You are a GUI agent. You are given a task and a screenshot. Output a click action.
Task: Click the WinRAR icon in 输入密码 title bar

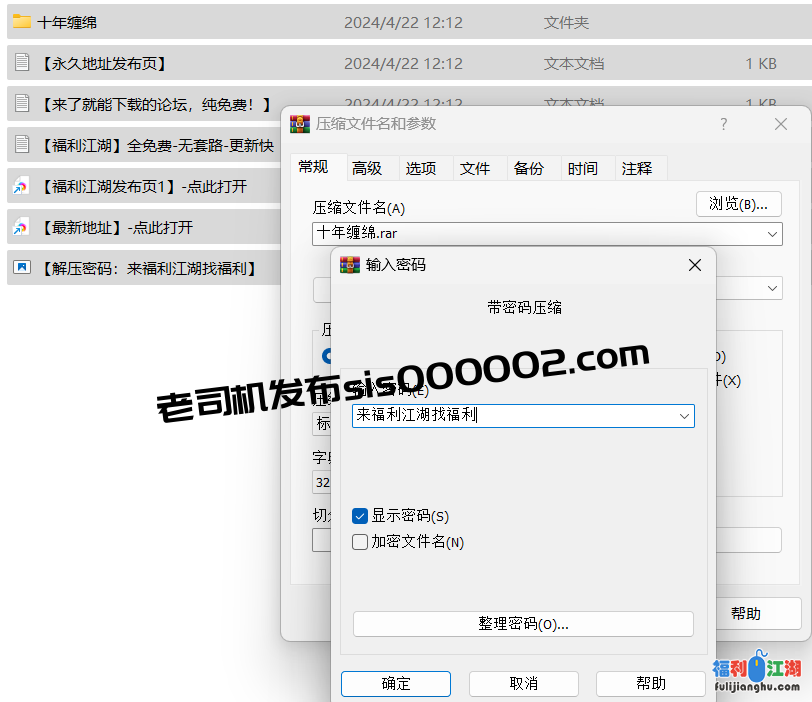[350, 265]
